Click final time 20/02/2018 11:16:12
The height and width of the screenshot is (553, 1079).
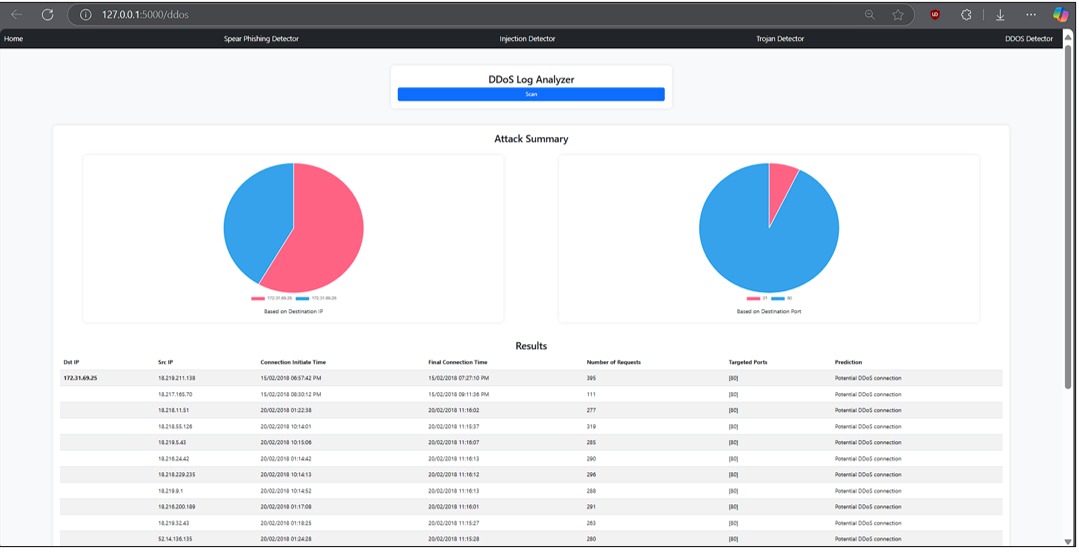[453, 475]
